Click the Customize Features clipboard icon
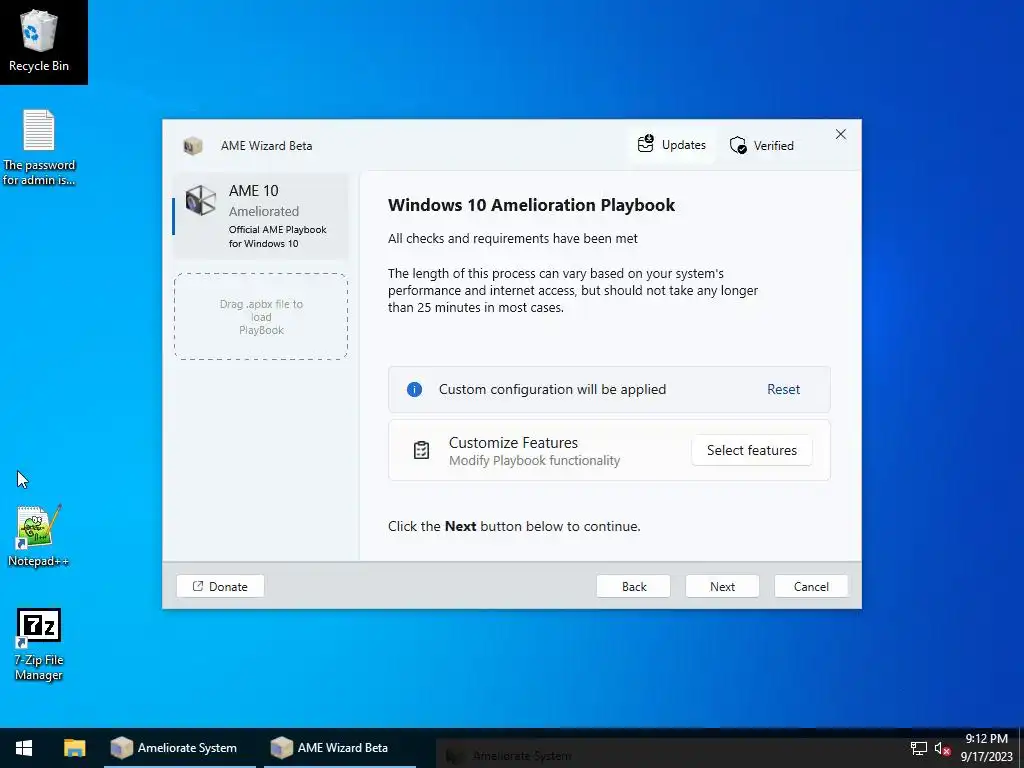 click(x=421, y=450)
